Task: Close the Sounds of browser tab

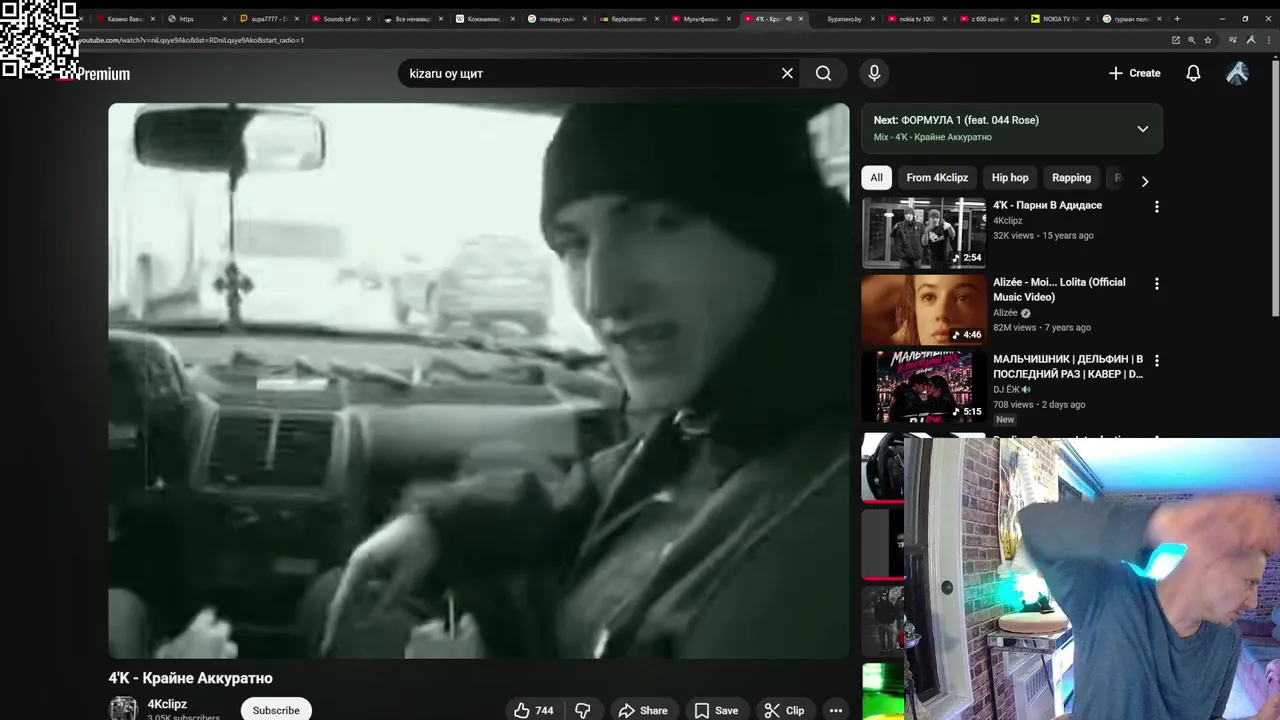Action: point(369,19)
